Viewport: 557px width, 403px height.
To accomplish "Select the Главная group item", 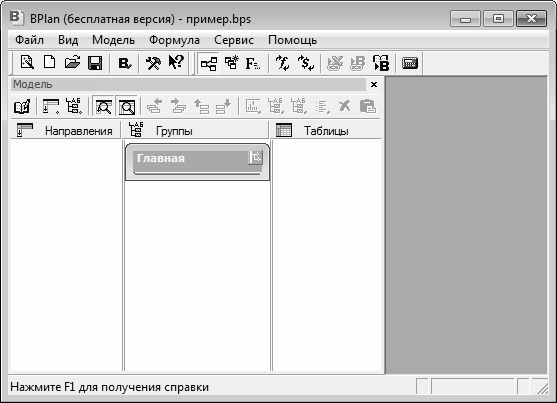I will click(198, 162).
